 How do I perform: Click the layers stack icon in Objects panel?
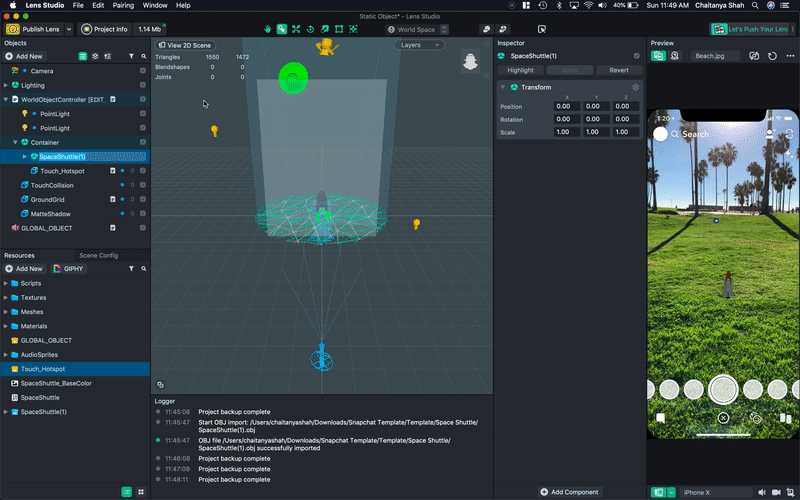point(95,56)
